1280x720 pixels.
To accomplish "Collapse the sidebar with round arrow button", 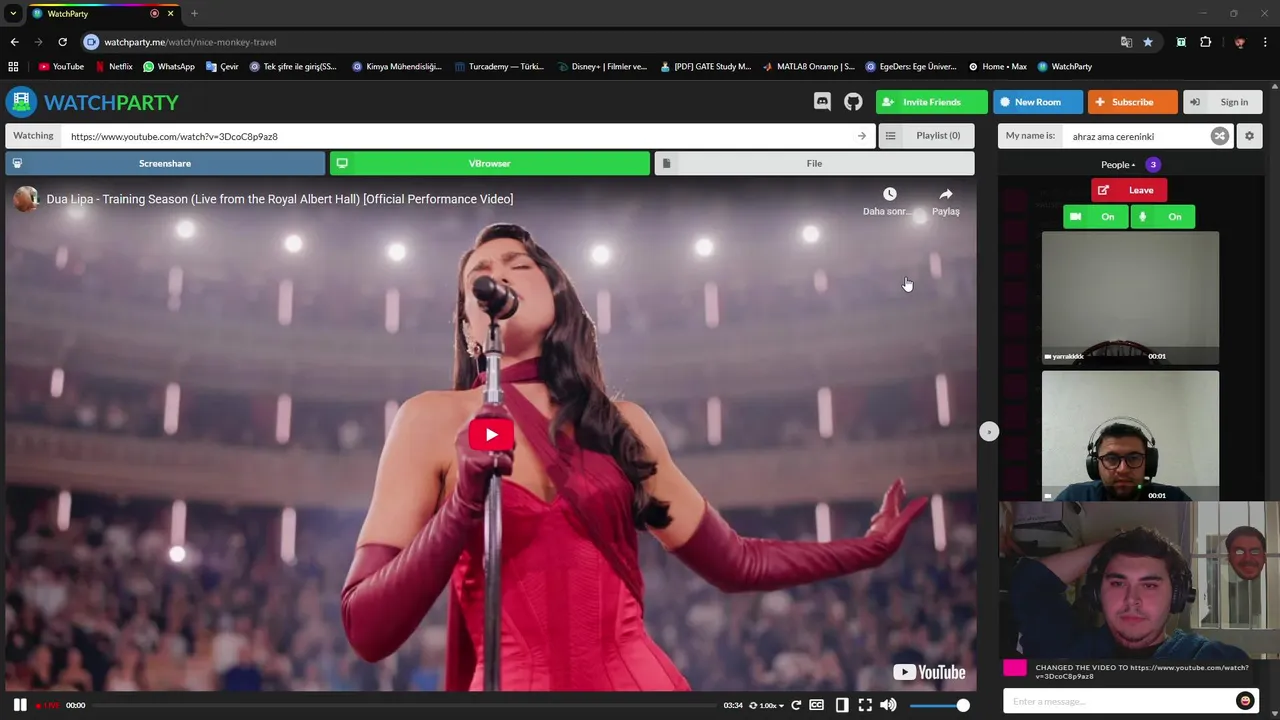I will pos(989,431).
